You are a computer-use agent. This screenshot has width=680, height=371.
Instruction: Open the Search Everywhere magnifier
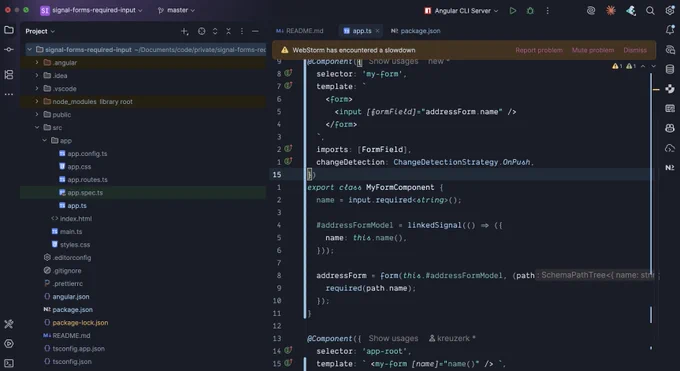tap(650, 10)
